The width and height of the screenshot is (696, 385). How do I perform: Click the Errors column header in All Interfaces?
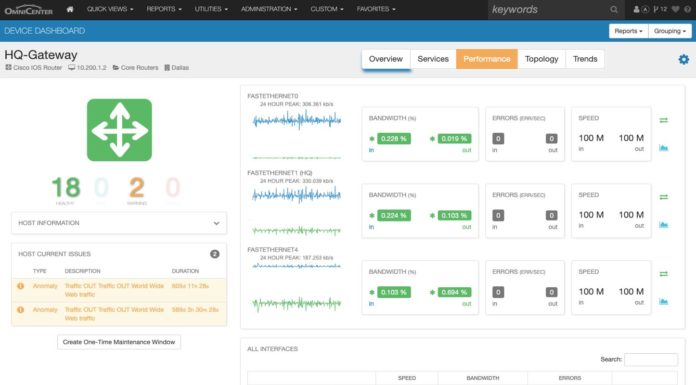tap(569, 378)
